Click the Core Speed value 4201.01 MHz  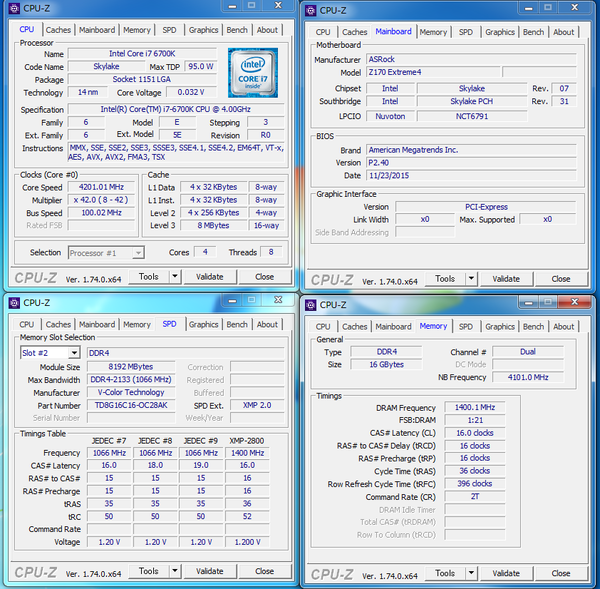click(x=101, y=187)
